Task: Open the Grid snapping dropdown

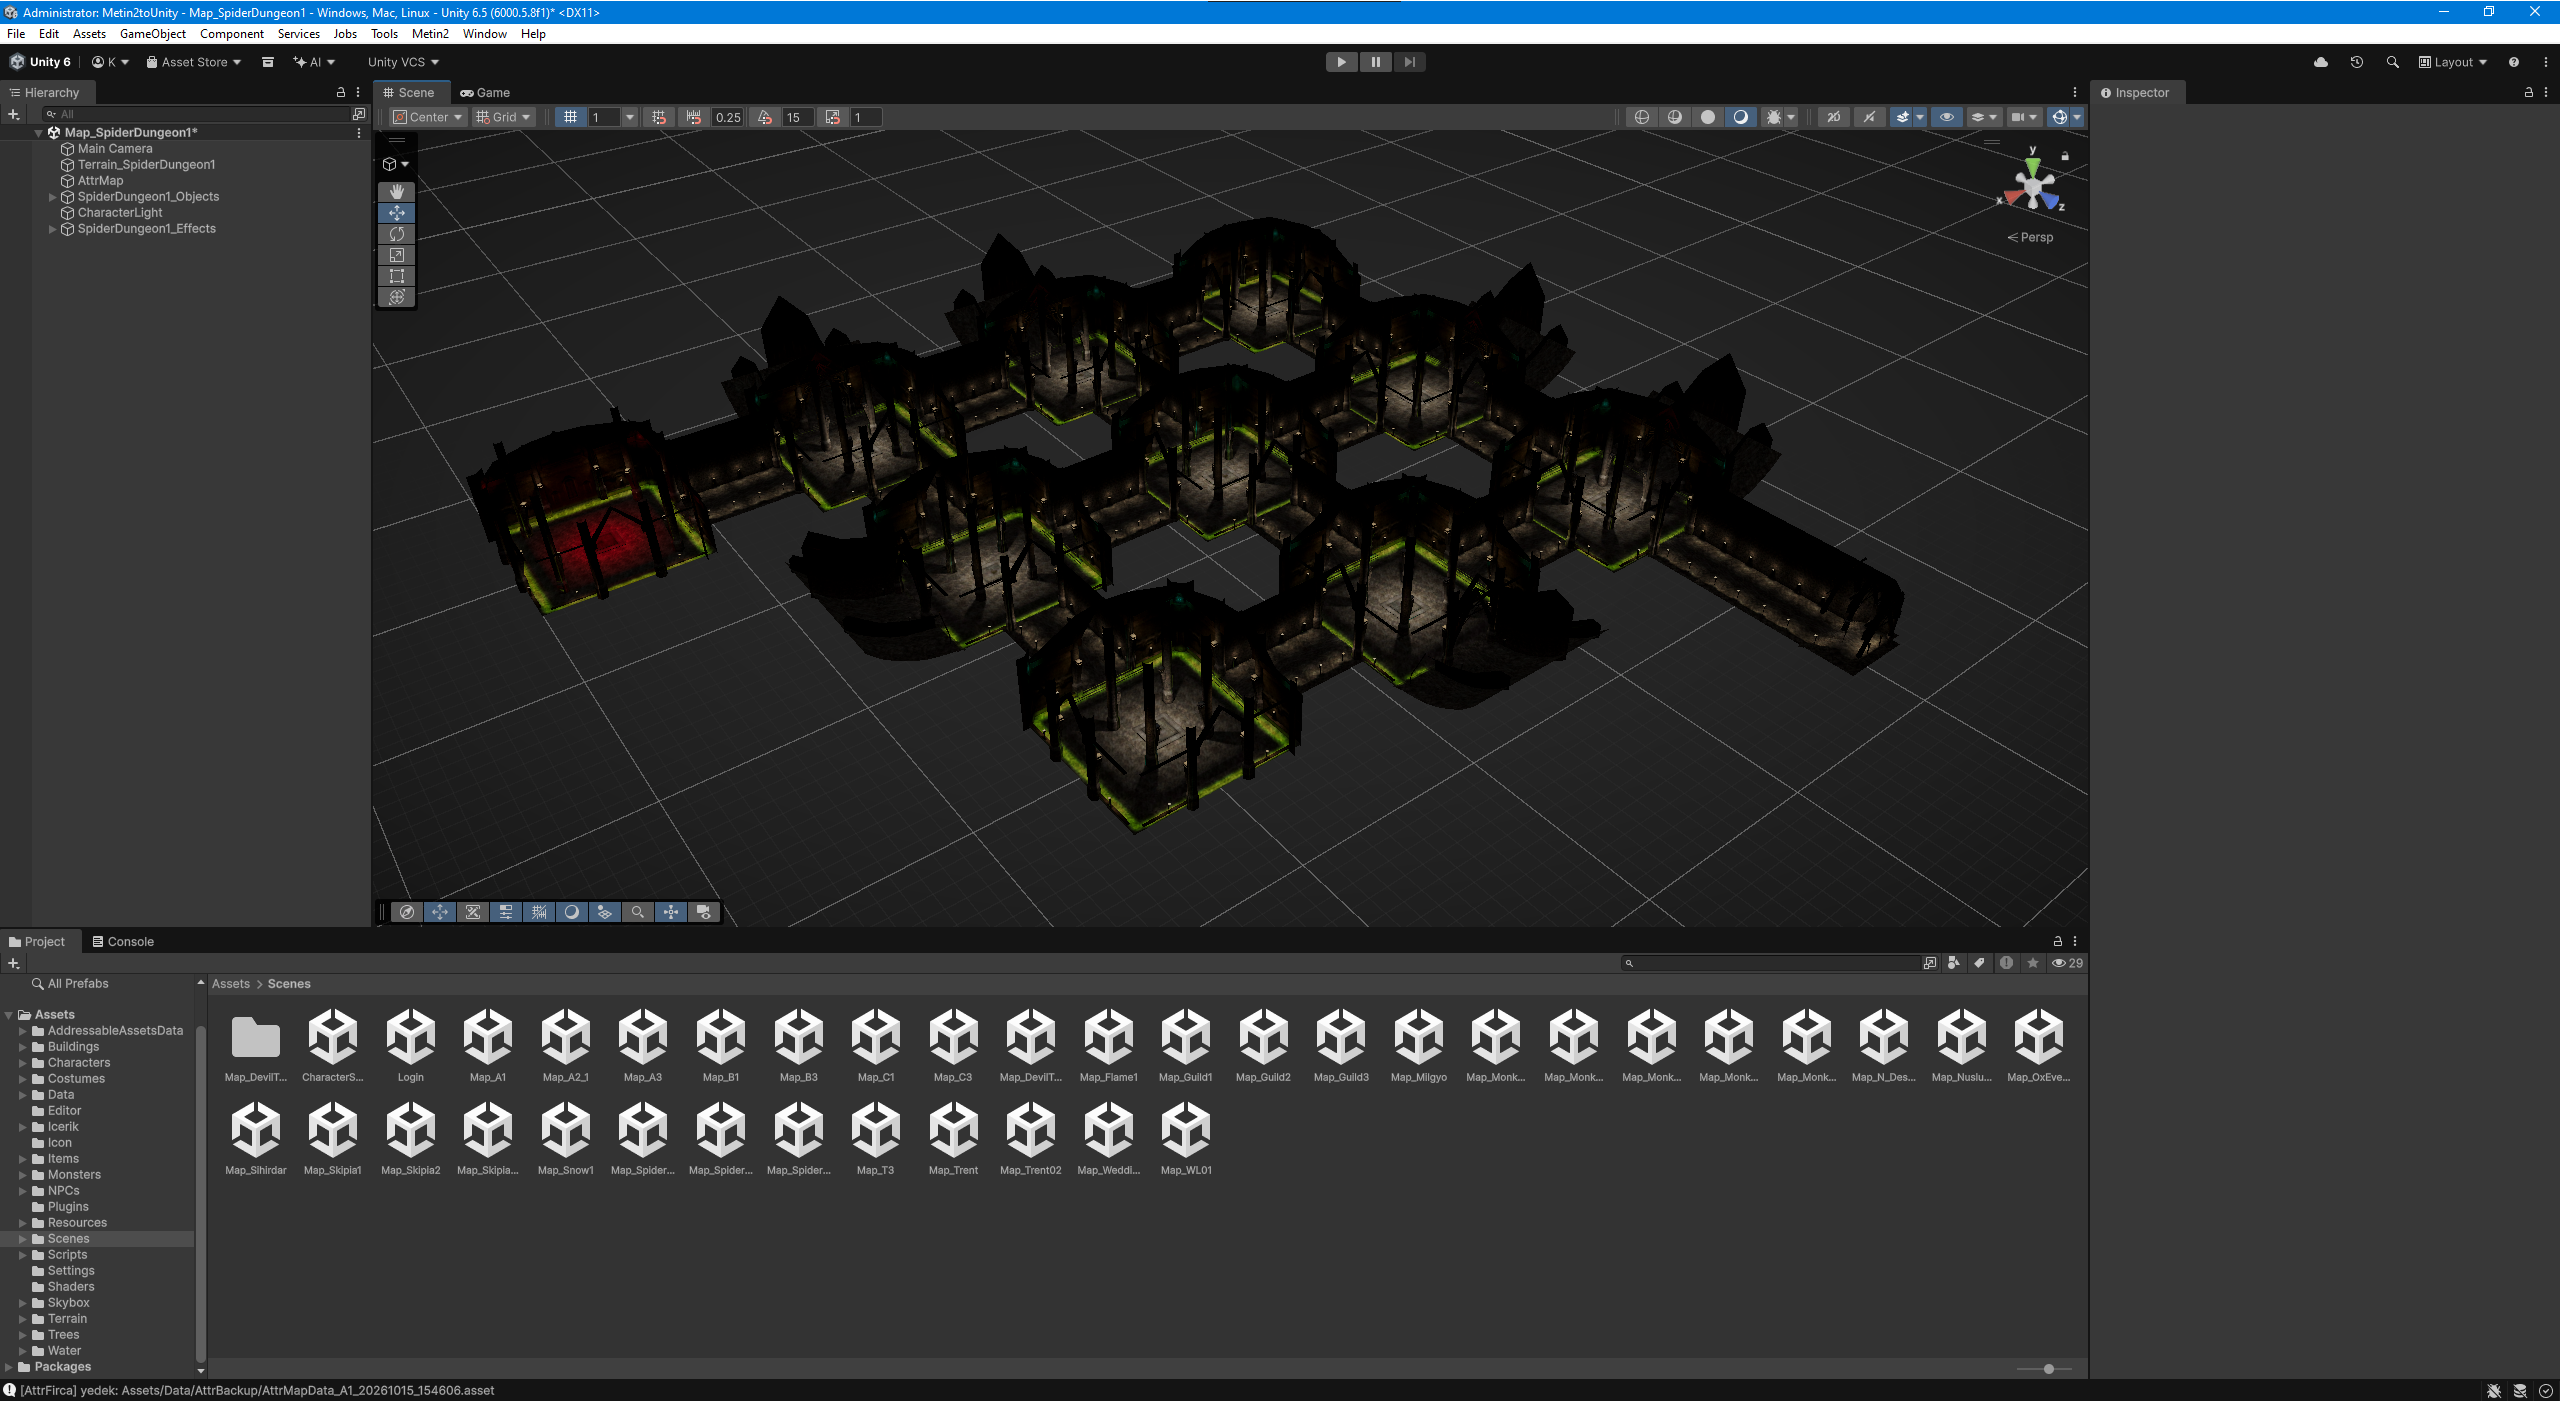Action: [503, 117]
